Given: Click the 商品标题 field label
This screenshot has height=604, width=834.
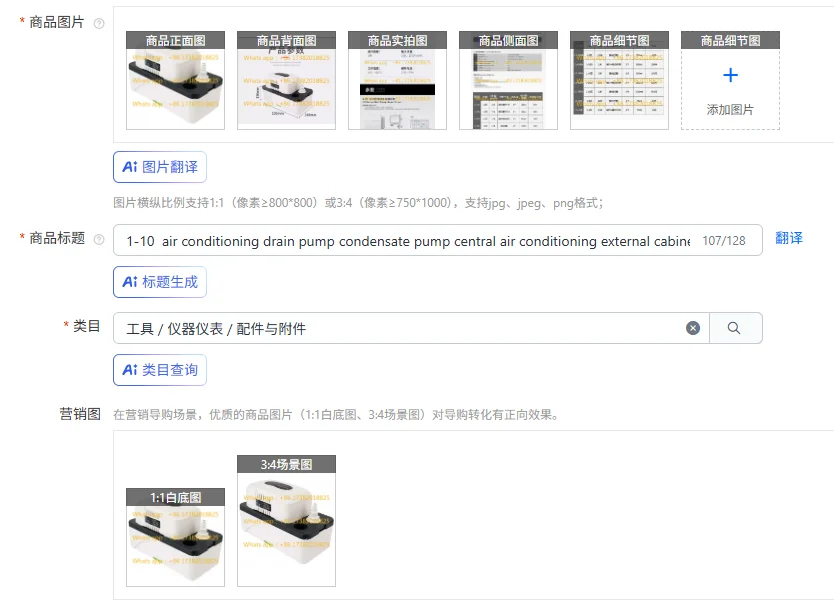Looking at the screenshot, I should [56, 238].
